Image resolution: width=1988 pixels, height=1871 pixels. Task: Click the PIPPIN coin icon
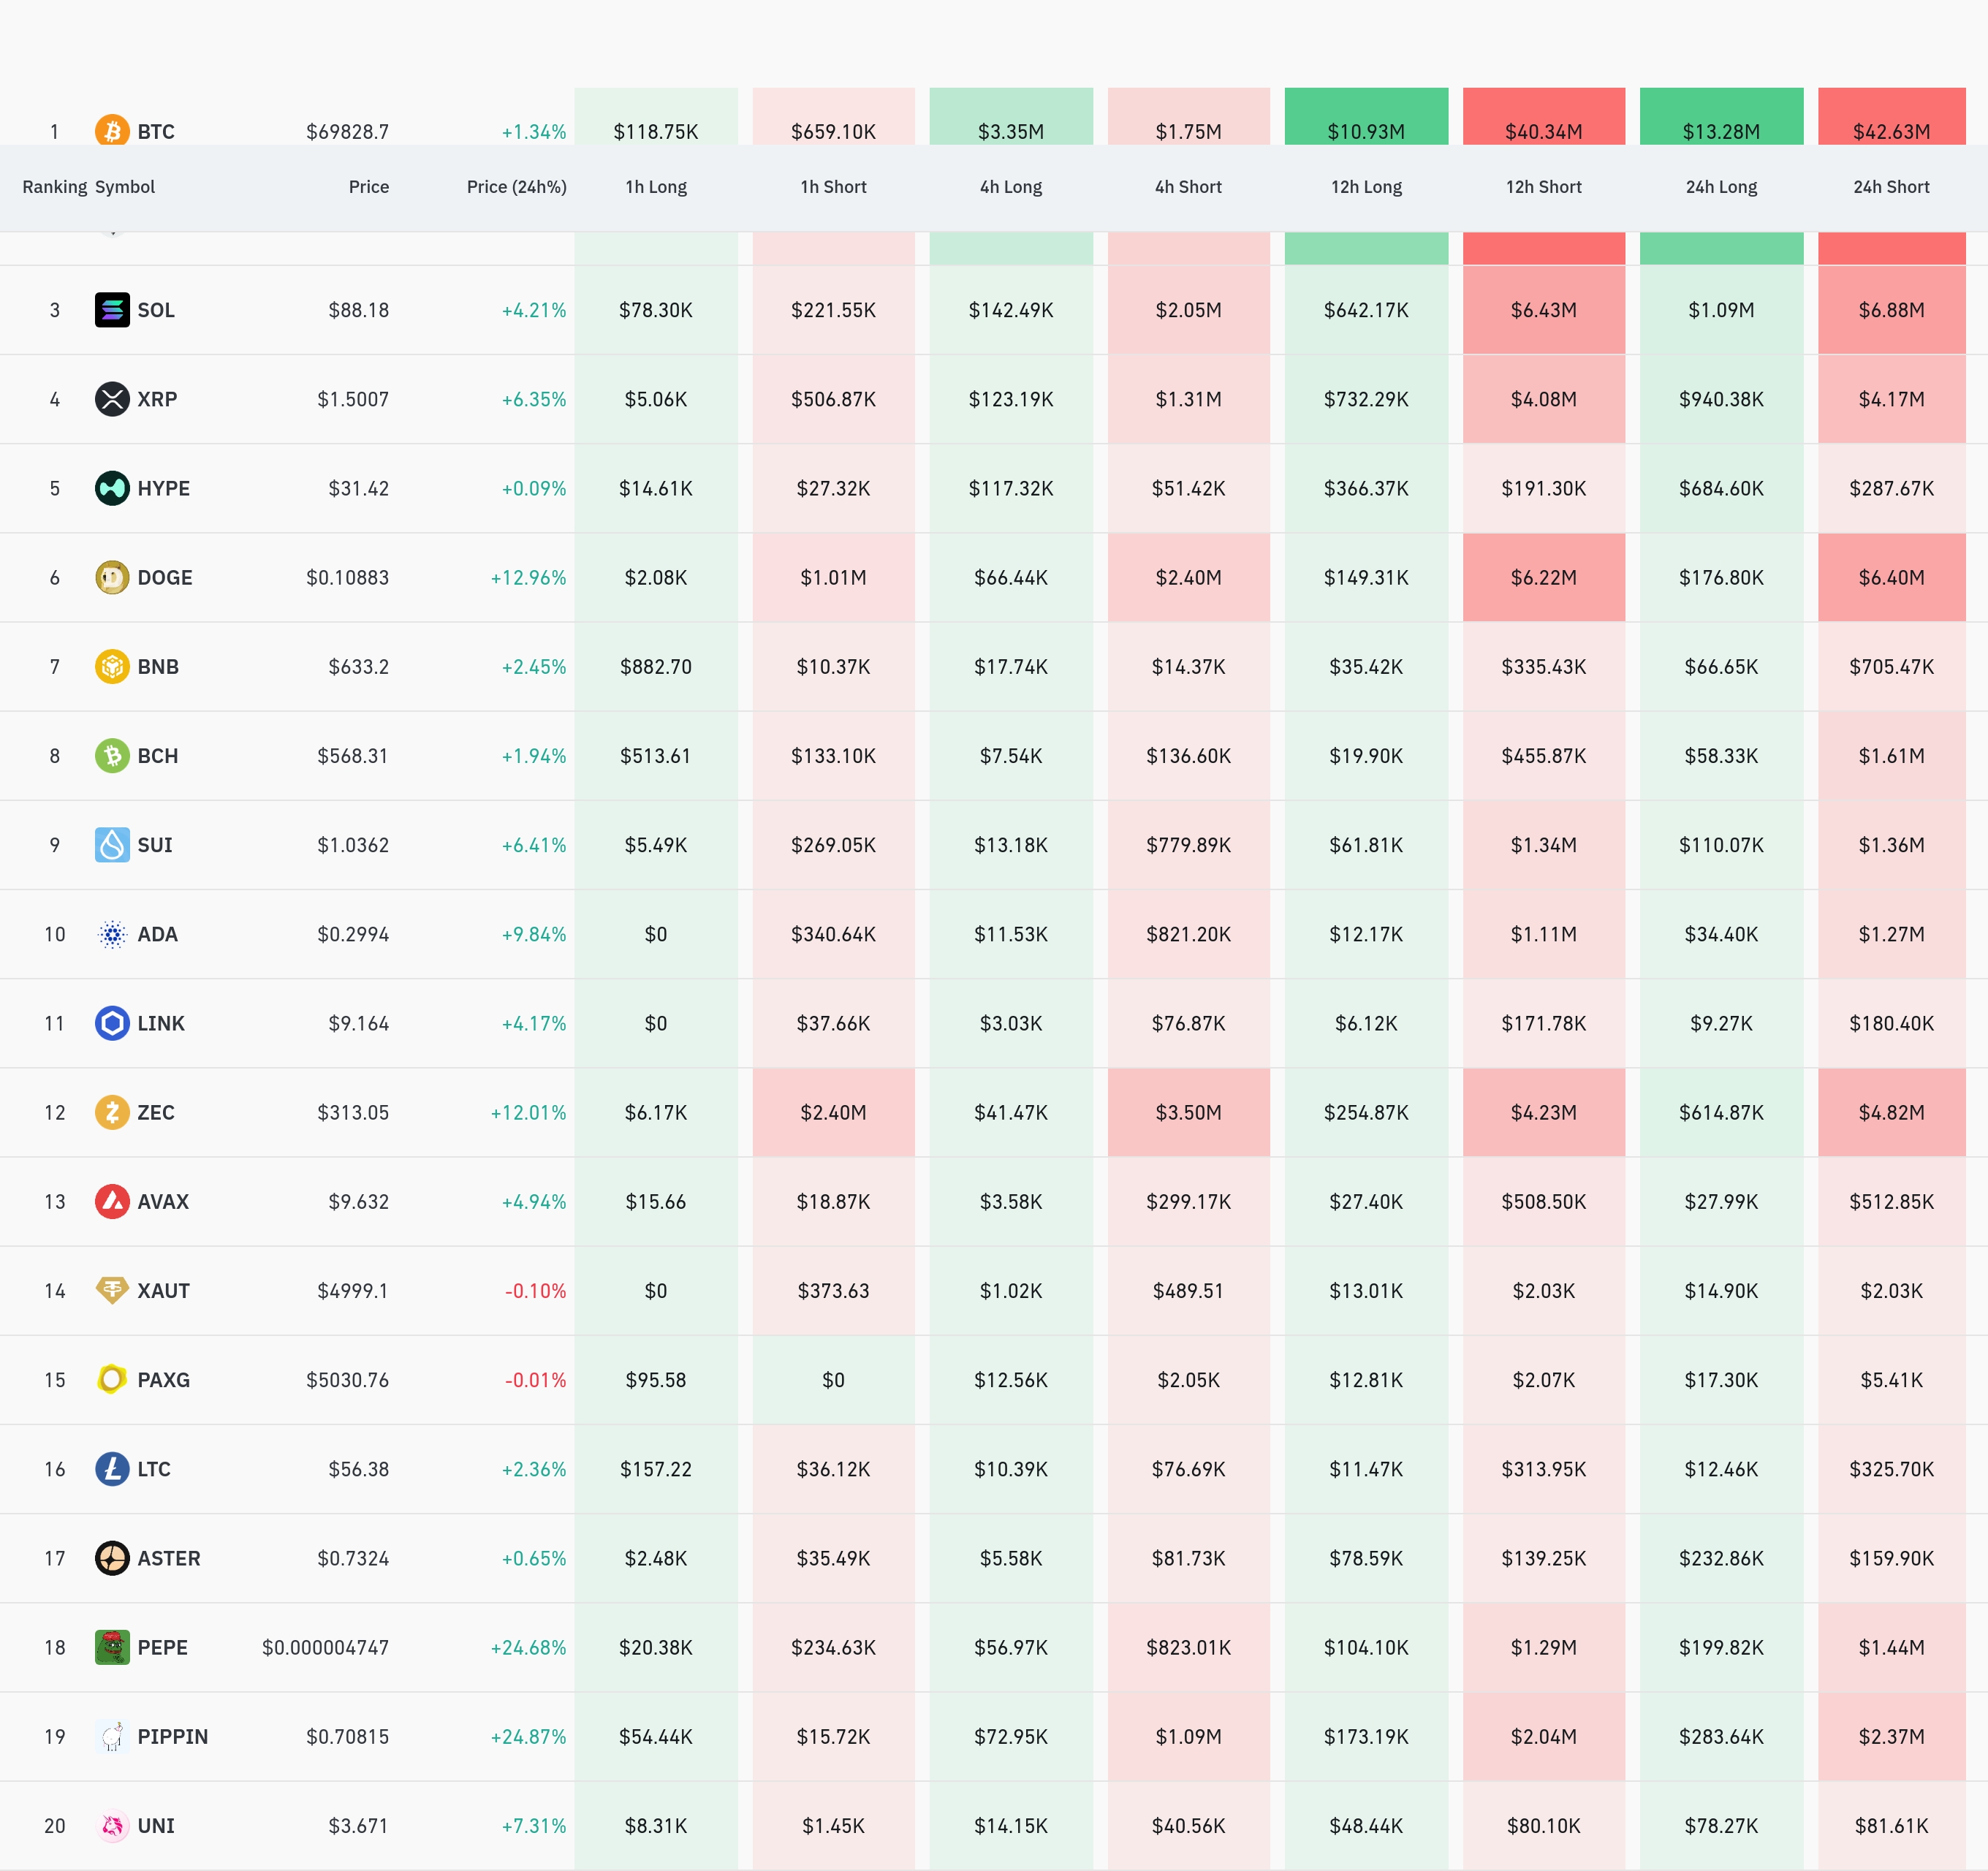point(112,1736)
